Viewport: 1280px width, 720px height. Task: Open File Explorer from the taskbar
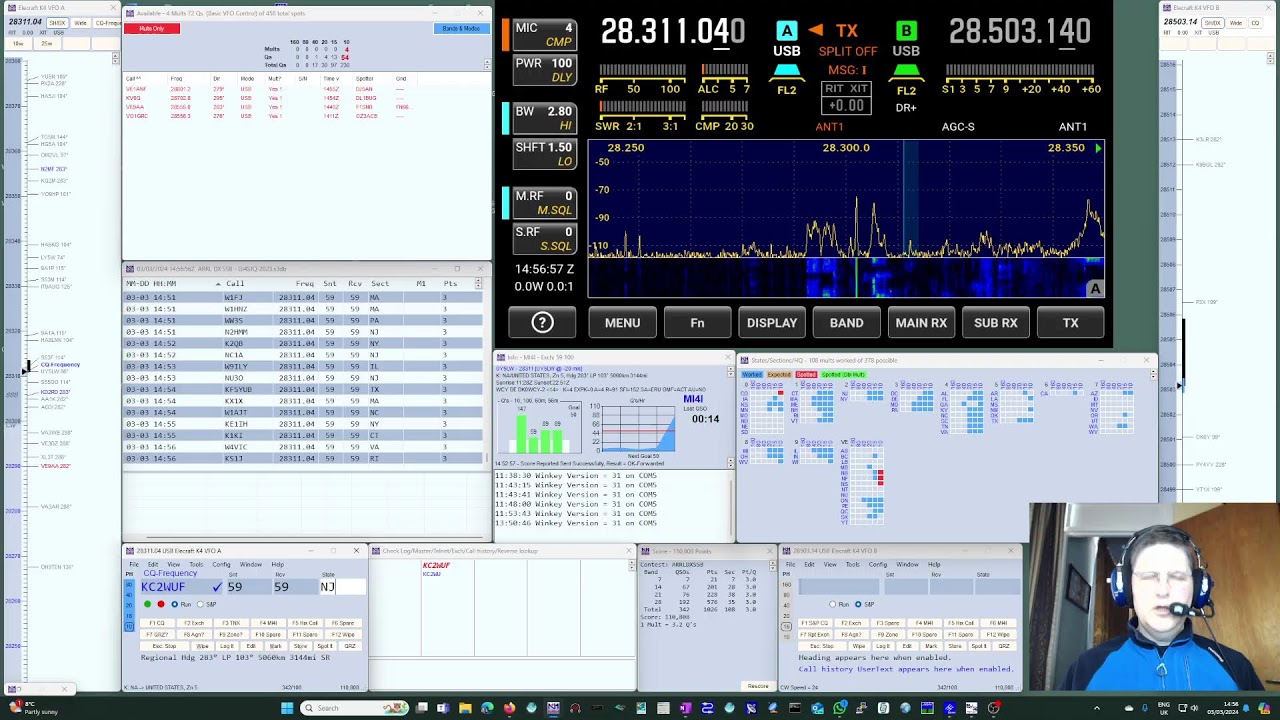(x=465, y=708)
